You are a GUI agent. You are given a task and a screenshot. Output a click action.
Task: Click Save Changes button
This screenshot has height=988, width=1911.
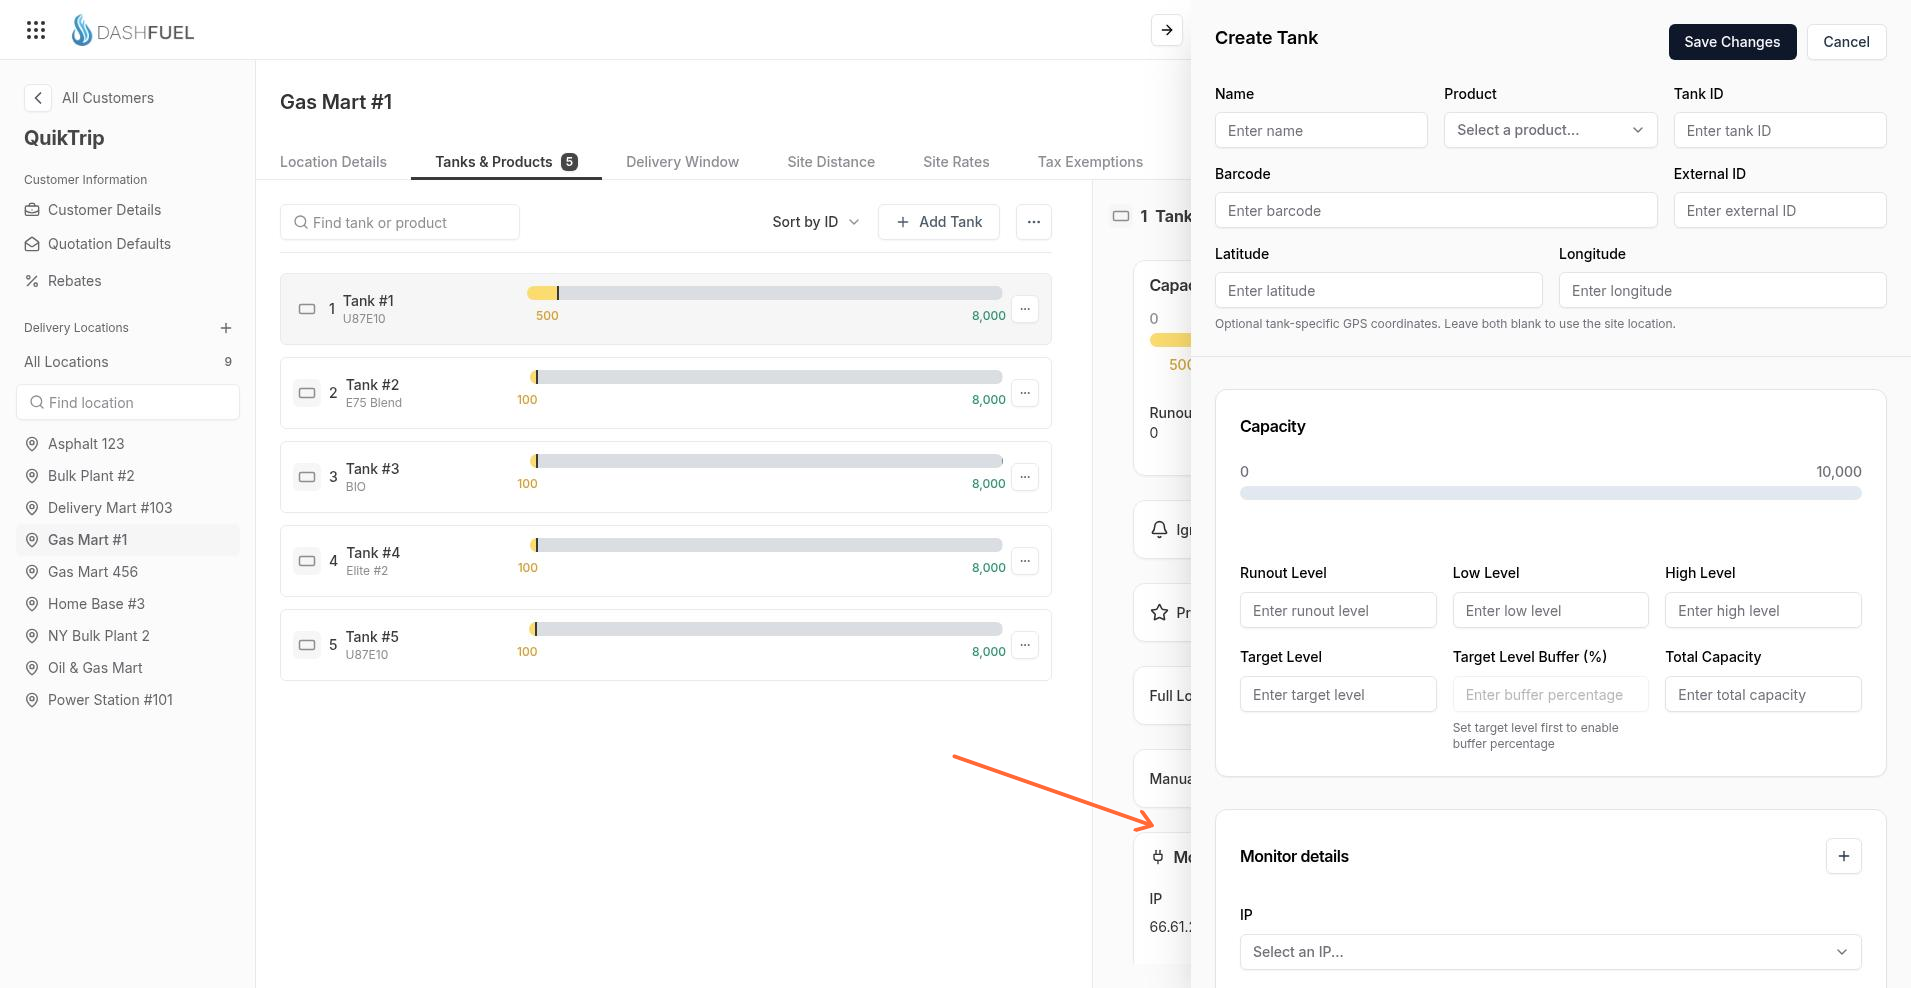(1732, 42)
